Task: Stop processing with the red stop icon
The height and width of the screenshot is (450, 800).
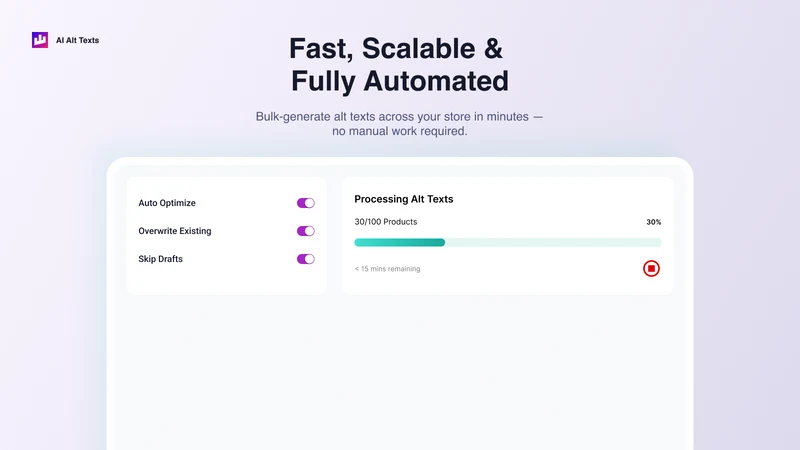Action: [651, 268]
